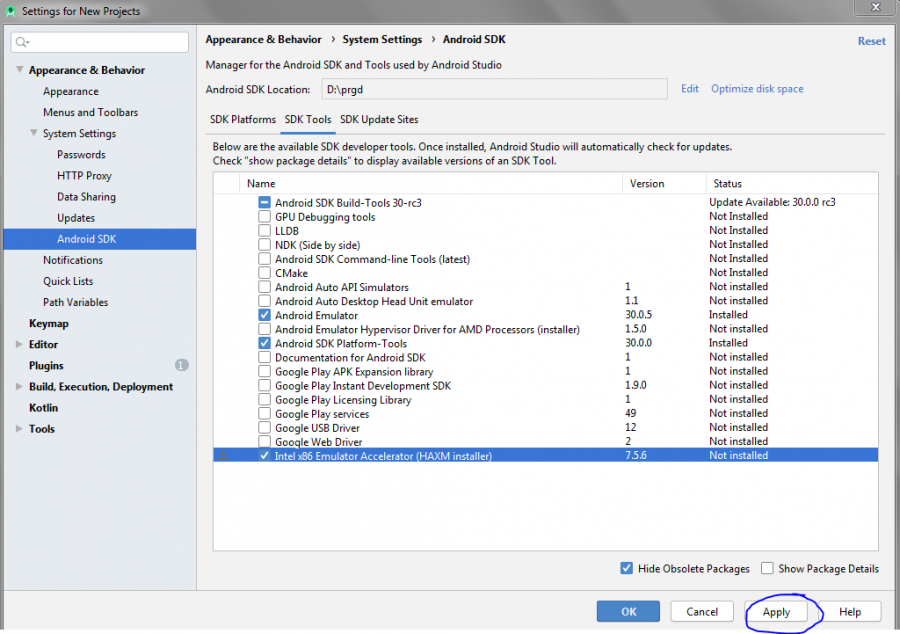Collapse the Appearance & Behavior arrow
The width and height of the screenshot is (900, 634).
19,69
